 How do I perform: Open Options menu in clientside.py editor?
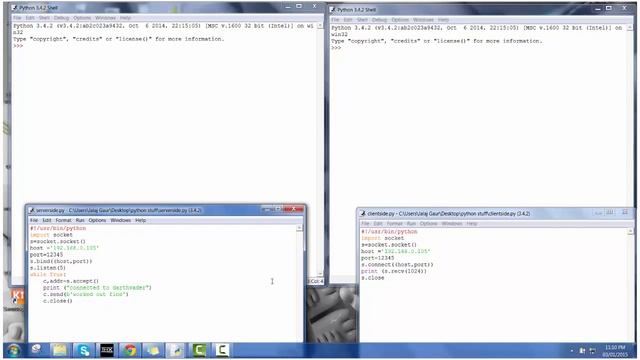[428, 224]
